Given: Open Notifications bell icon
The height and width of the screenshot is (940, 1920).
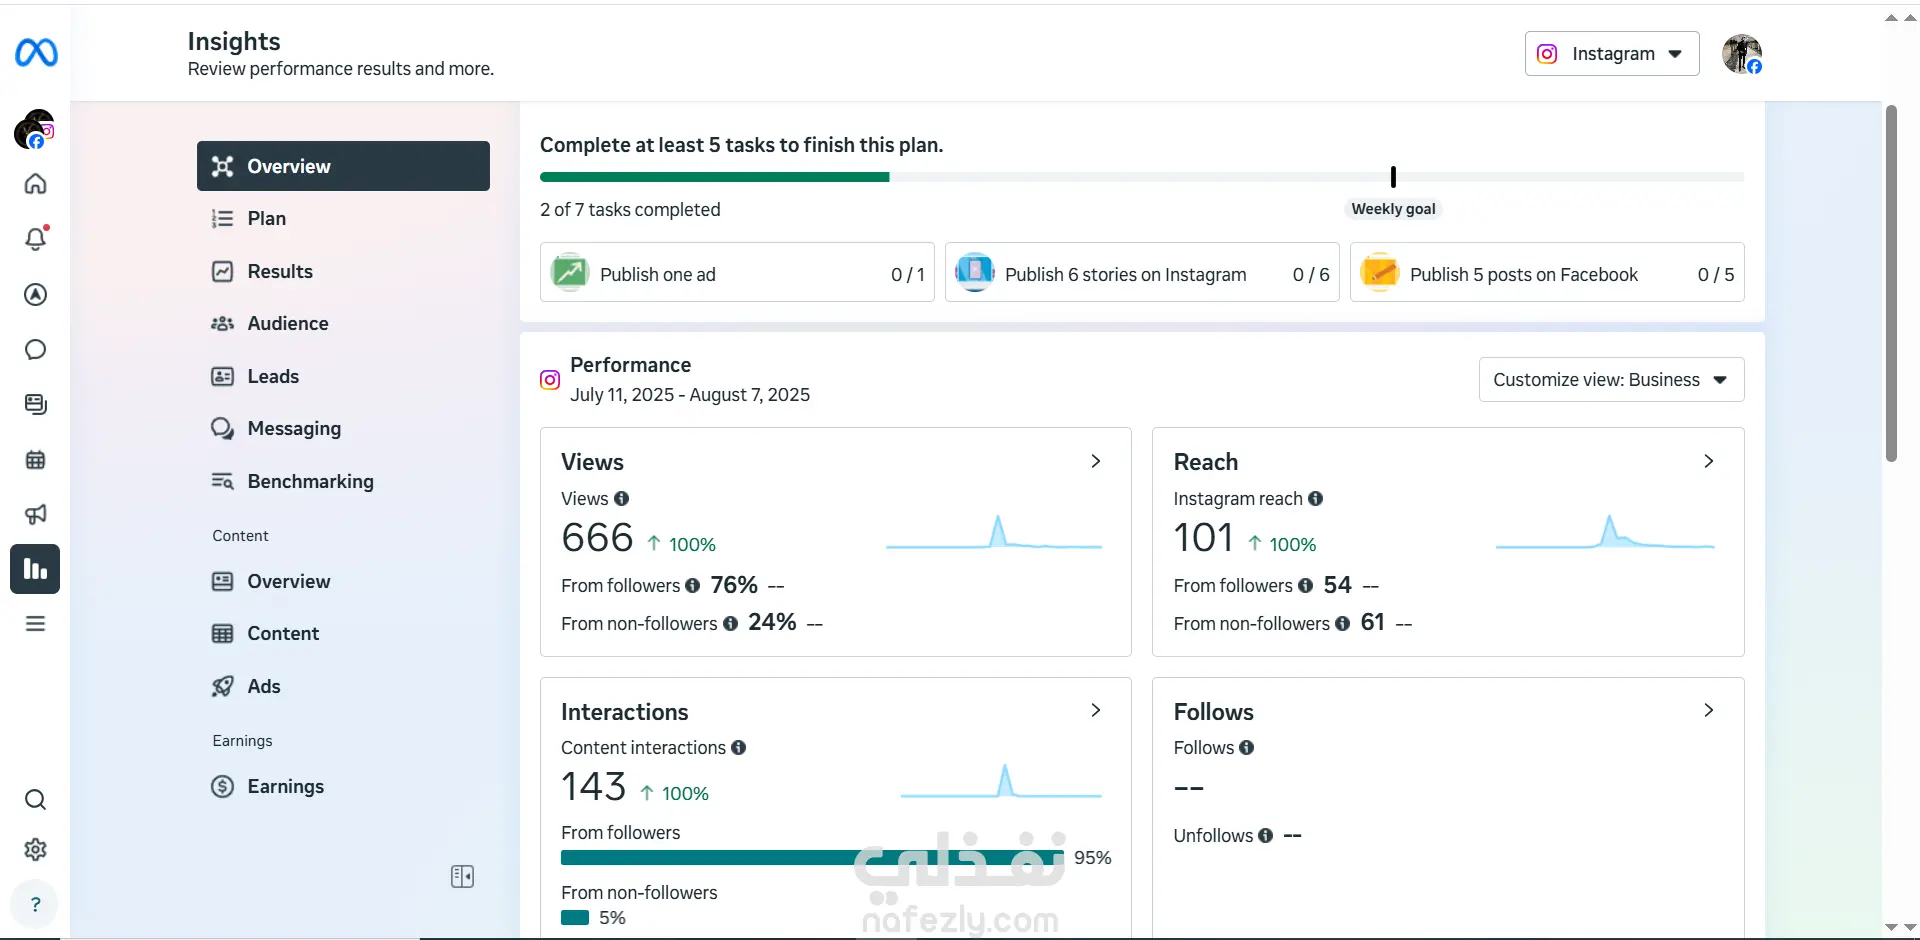Looking at the screenshot, I should pyautogui.click(x=36, y=239).
